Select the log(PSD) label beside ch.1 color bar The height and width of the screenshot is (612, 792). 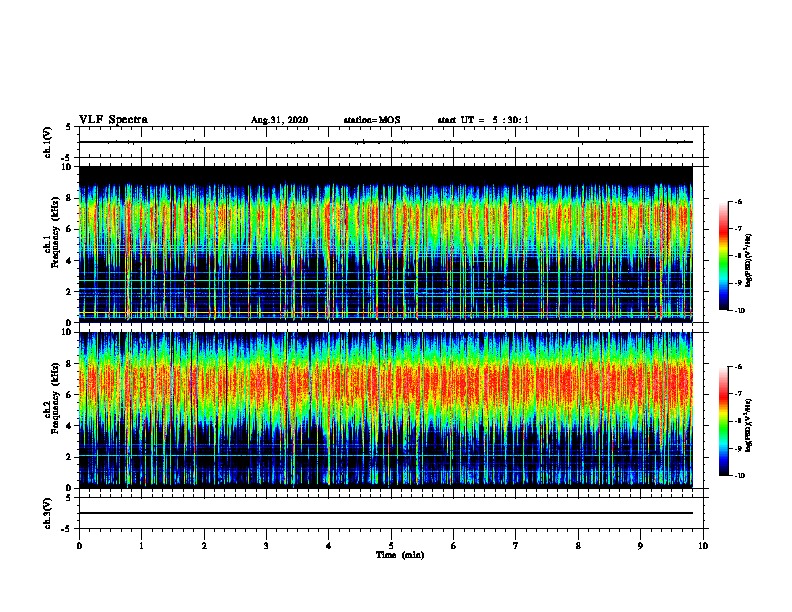pyautogui.click(x=749, y=261)
